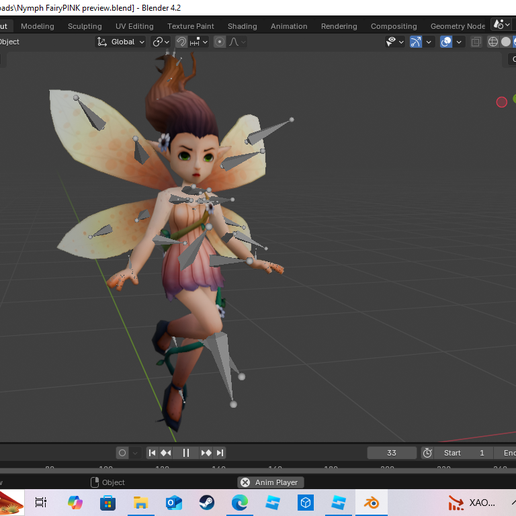Click the XAO stock widget in taskbar
Screen dimensions: 516x516
pyautogui.click(x=473, y=503)
